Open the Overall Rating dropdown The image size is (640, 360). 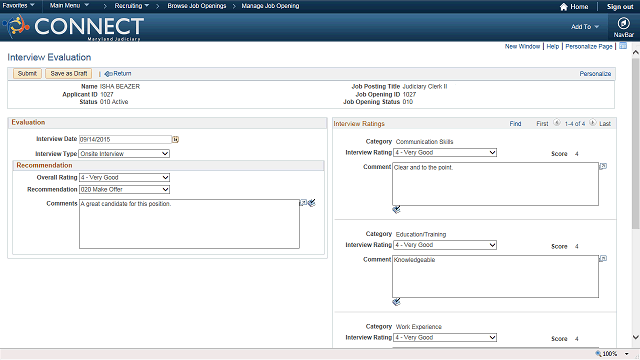coord(124,178)
